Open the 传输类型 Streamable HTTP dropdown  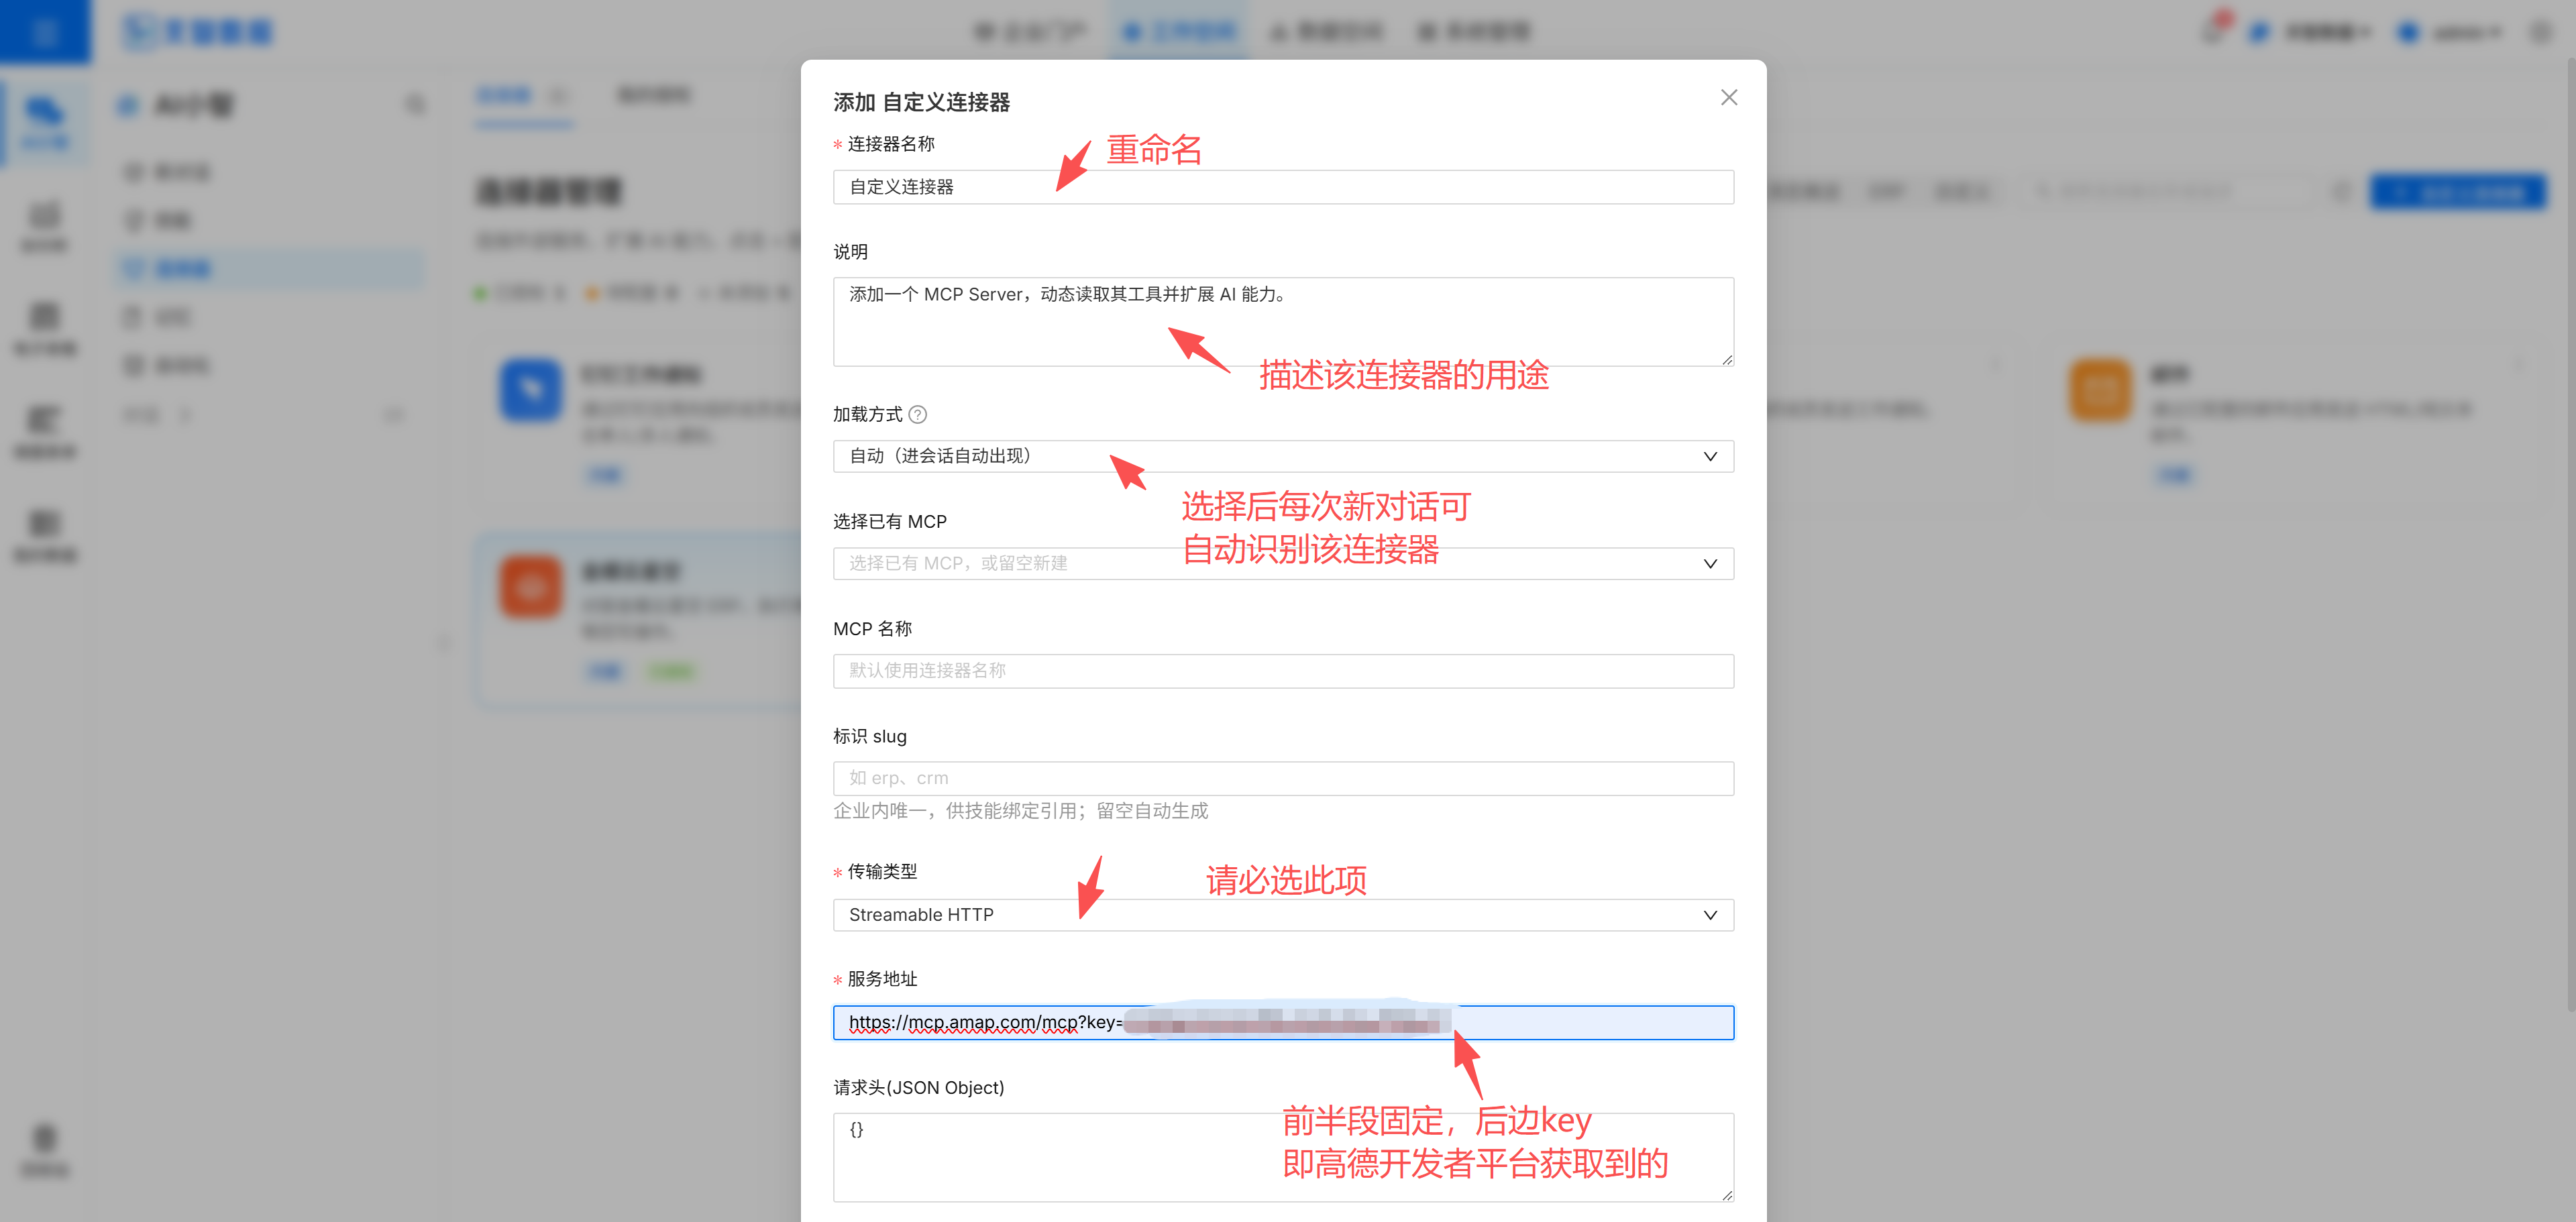point(1283,915)
